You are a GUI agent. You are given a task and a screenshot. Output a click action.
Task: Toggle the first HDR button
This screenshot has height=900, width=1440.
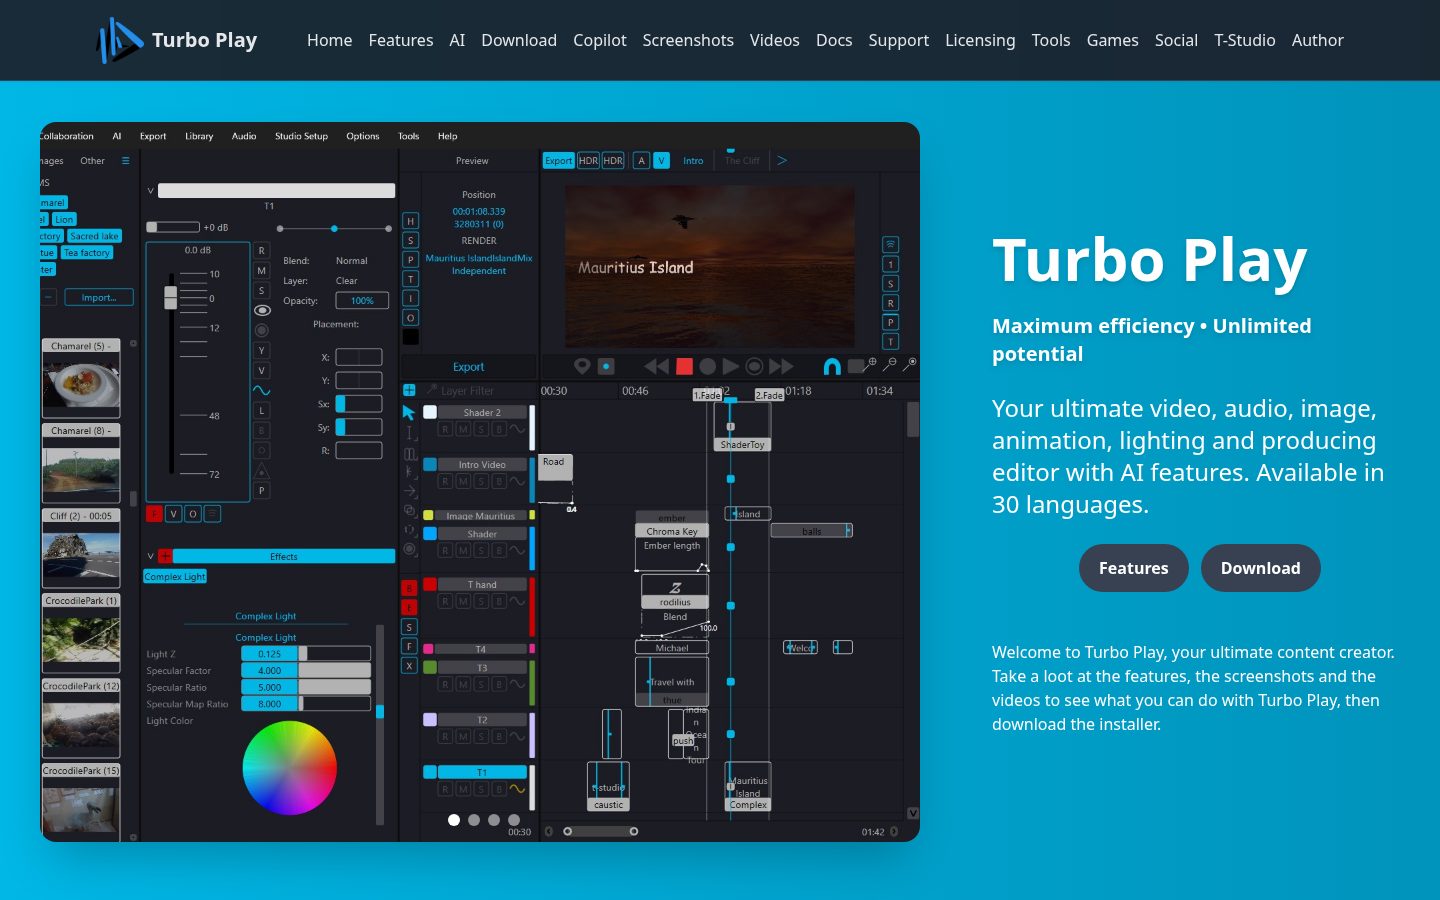[588, 160]
